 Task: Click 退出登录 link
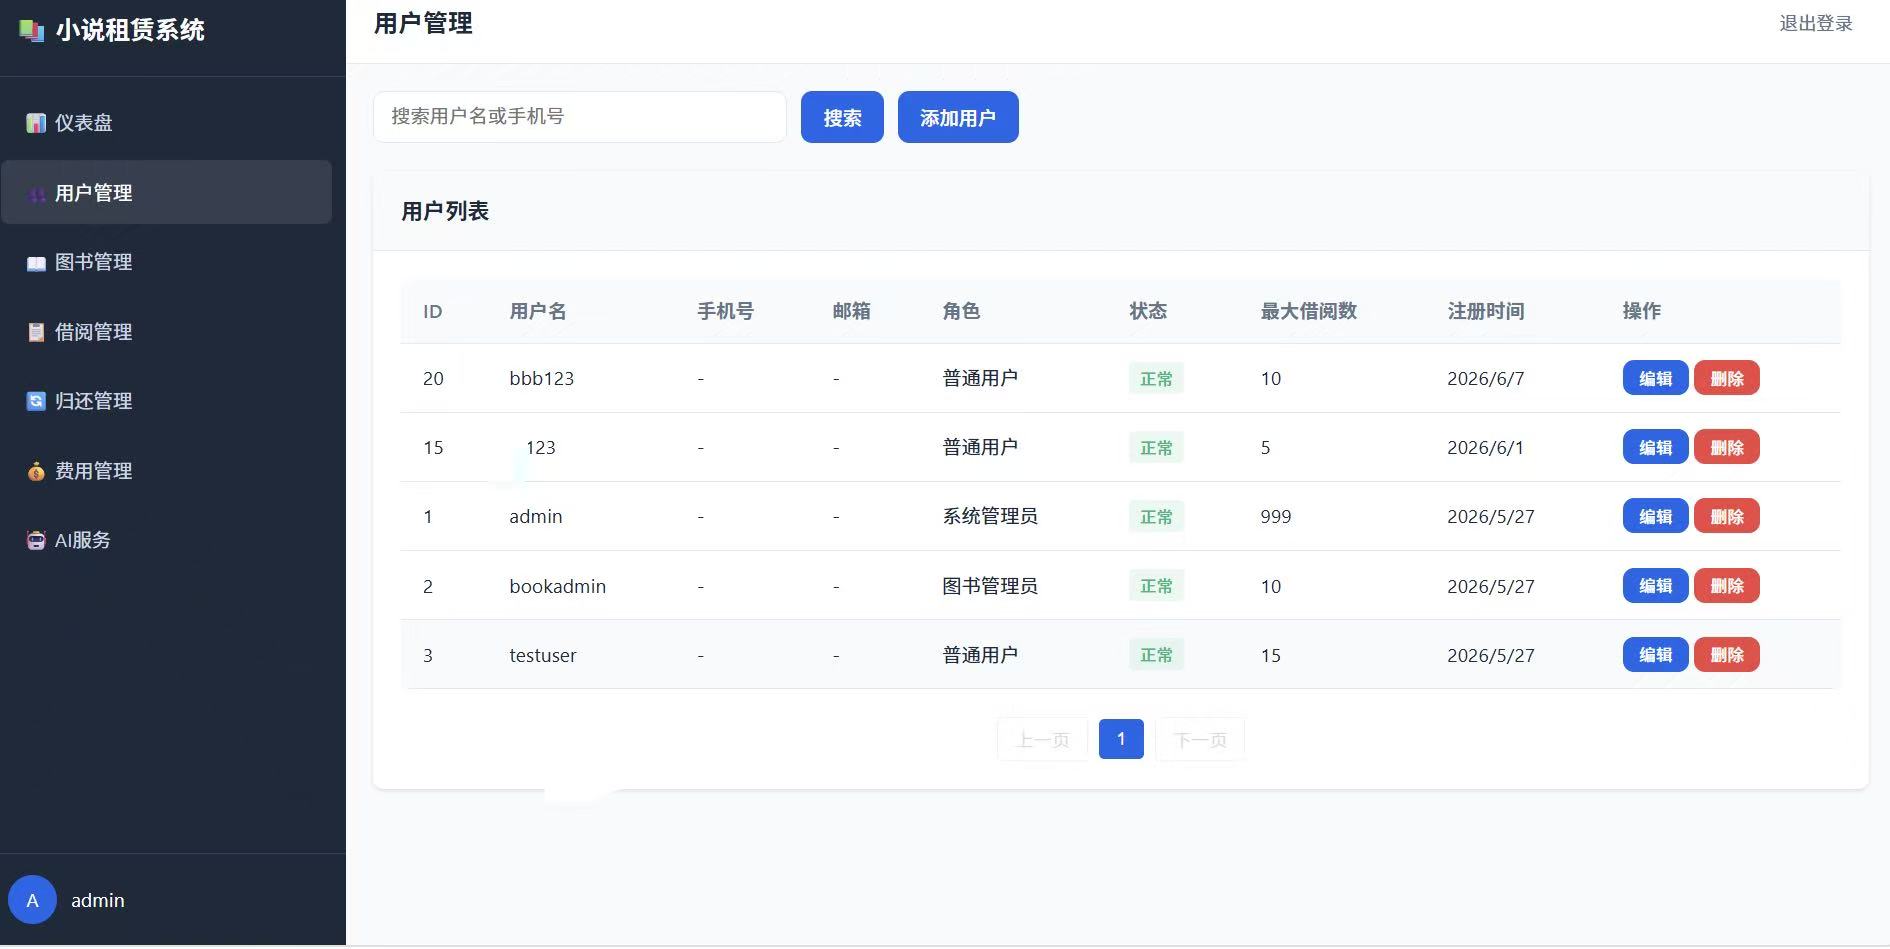coord(1816,23)
